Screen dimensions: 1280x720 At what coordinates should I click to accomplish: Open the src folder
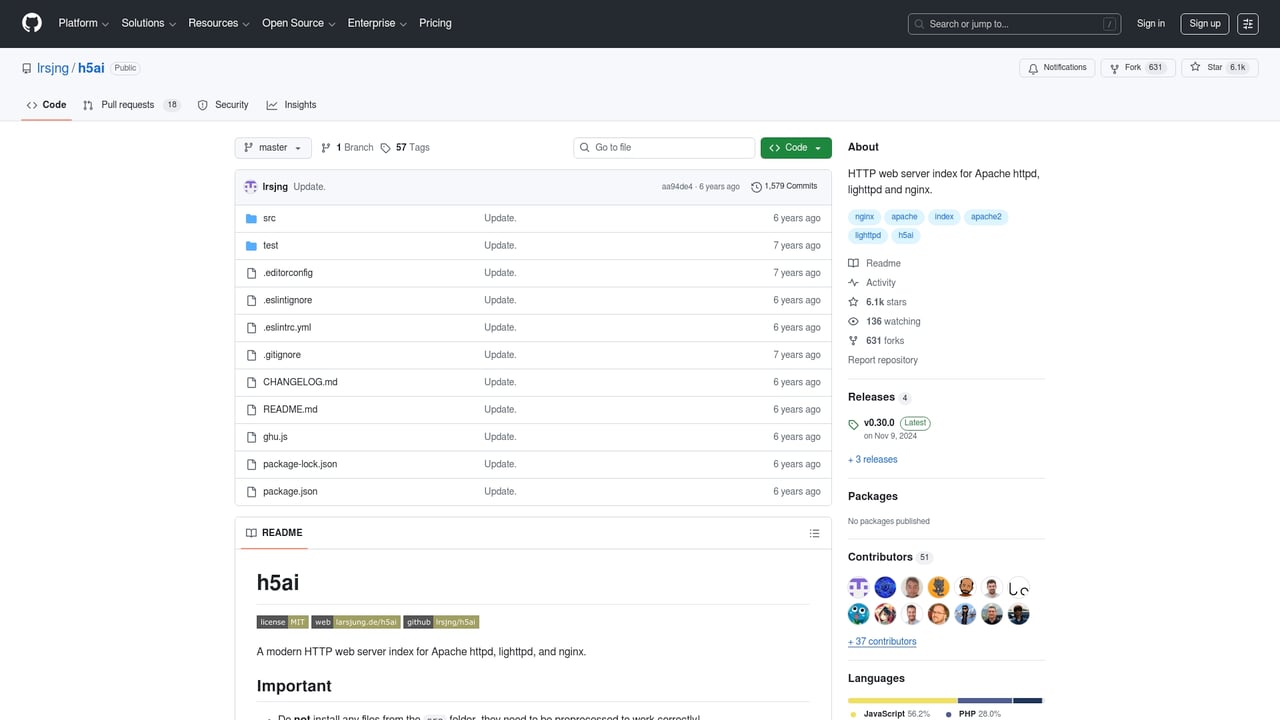pos(269,218)
